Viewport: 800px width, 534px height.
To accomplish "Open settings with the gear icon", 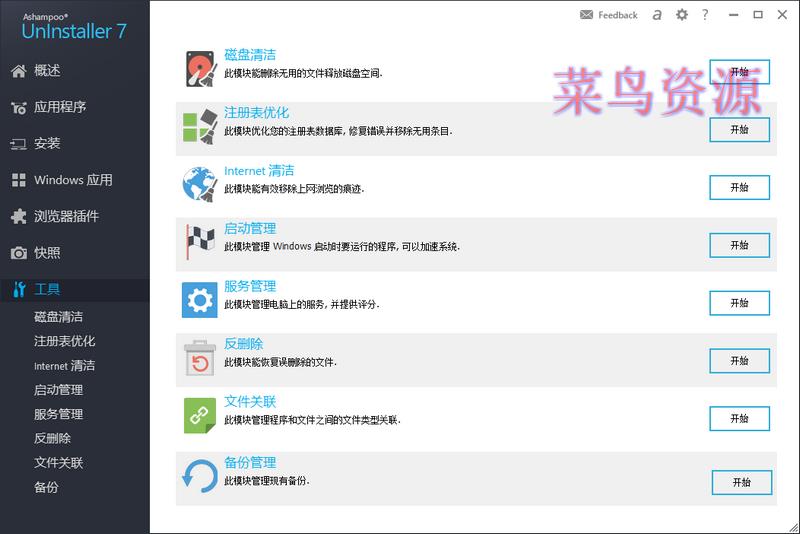I will (682, 15).
